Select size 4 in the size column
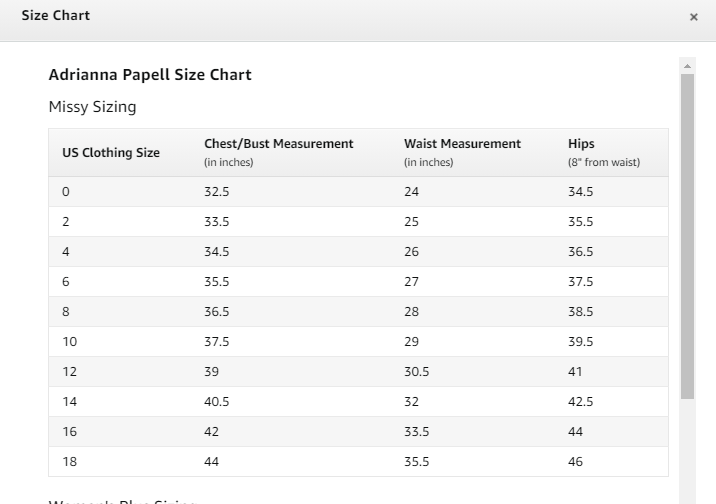716x504 pixels. click(x=66, y=252)
